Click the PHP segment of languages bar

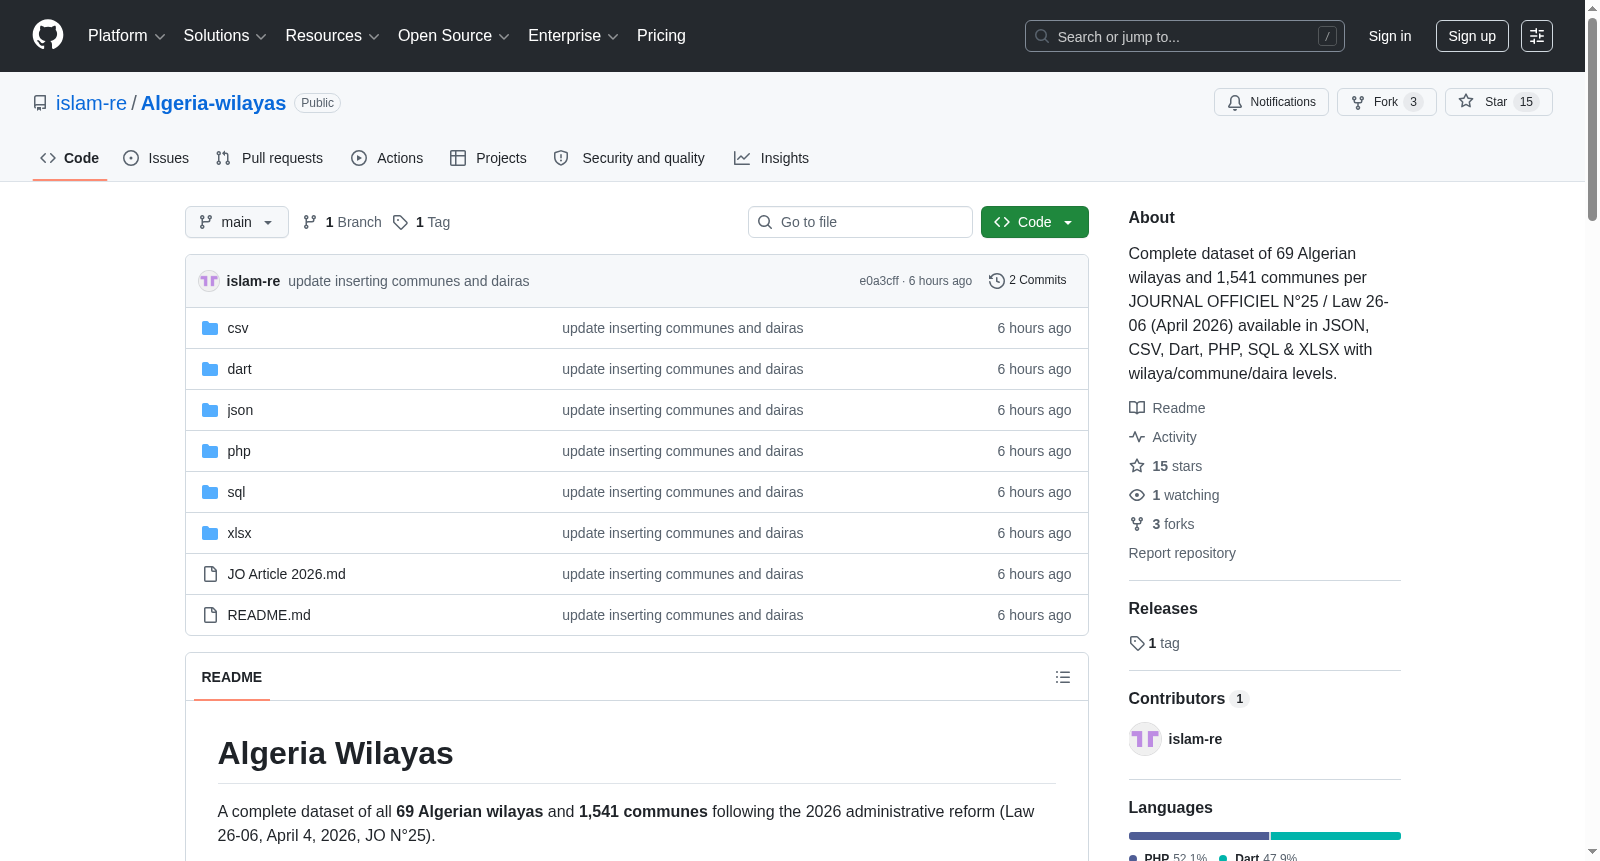(x=1199, y=836)
